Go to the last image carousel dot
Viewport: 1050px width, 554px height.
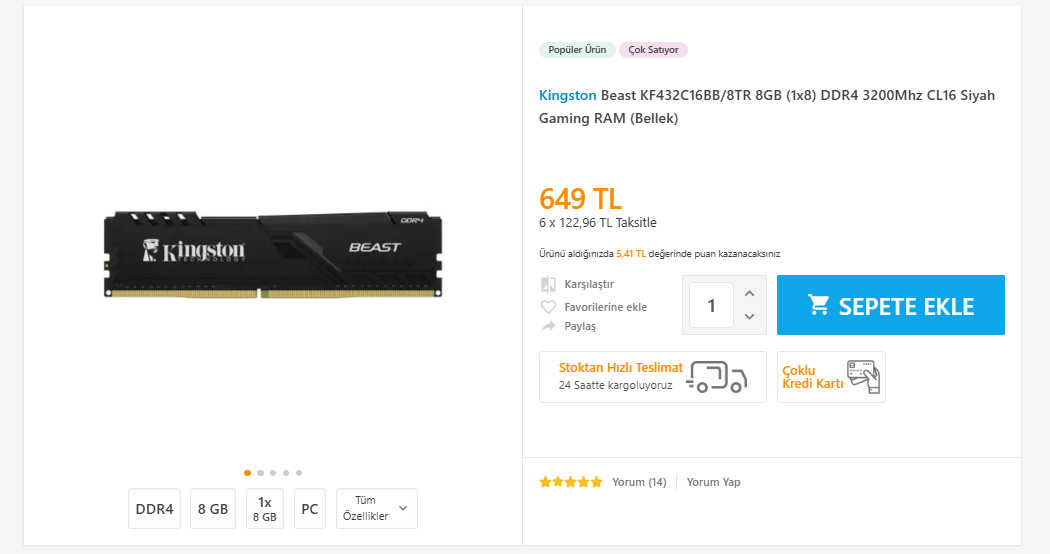[299, 472]
